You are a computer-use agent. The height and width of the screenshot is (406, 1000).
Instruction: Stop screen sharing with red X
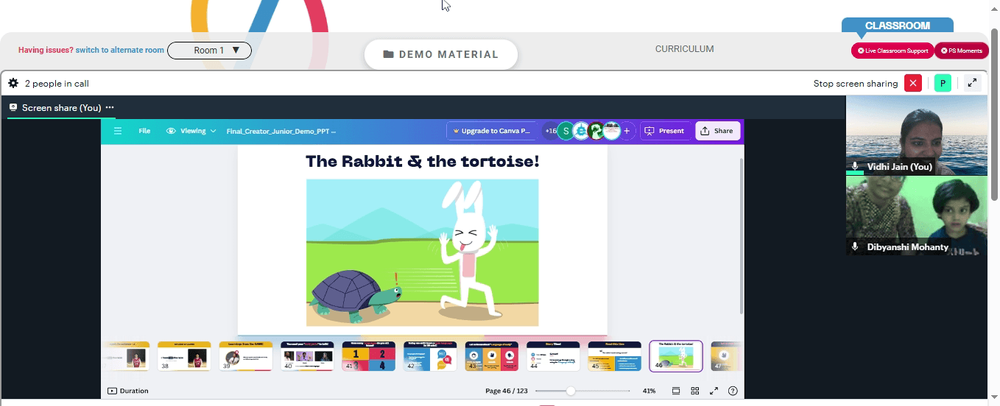[x=913, y=83]
